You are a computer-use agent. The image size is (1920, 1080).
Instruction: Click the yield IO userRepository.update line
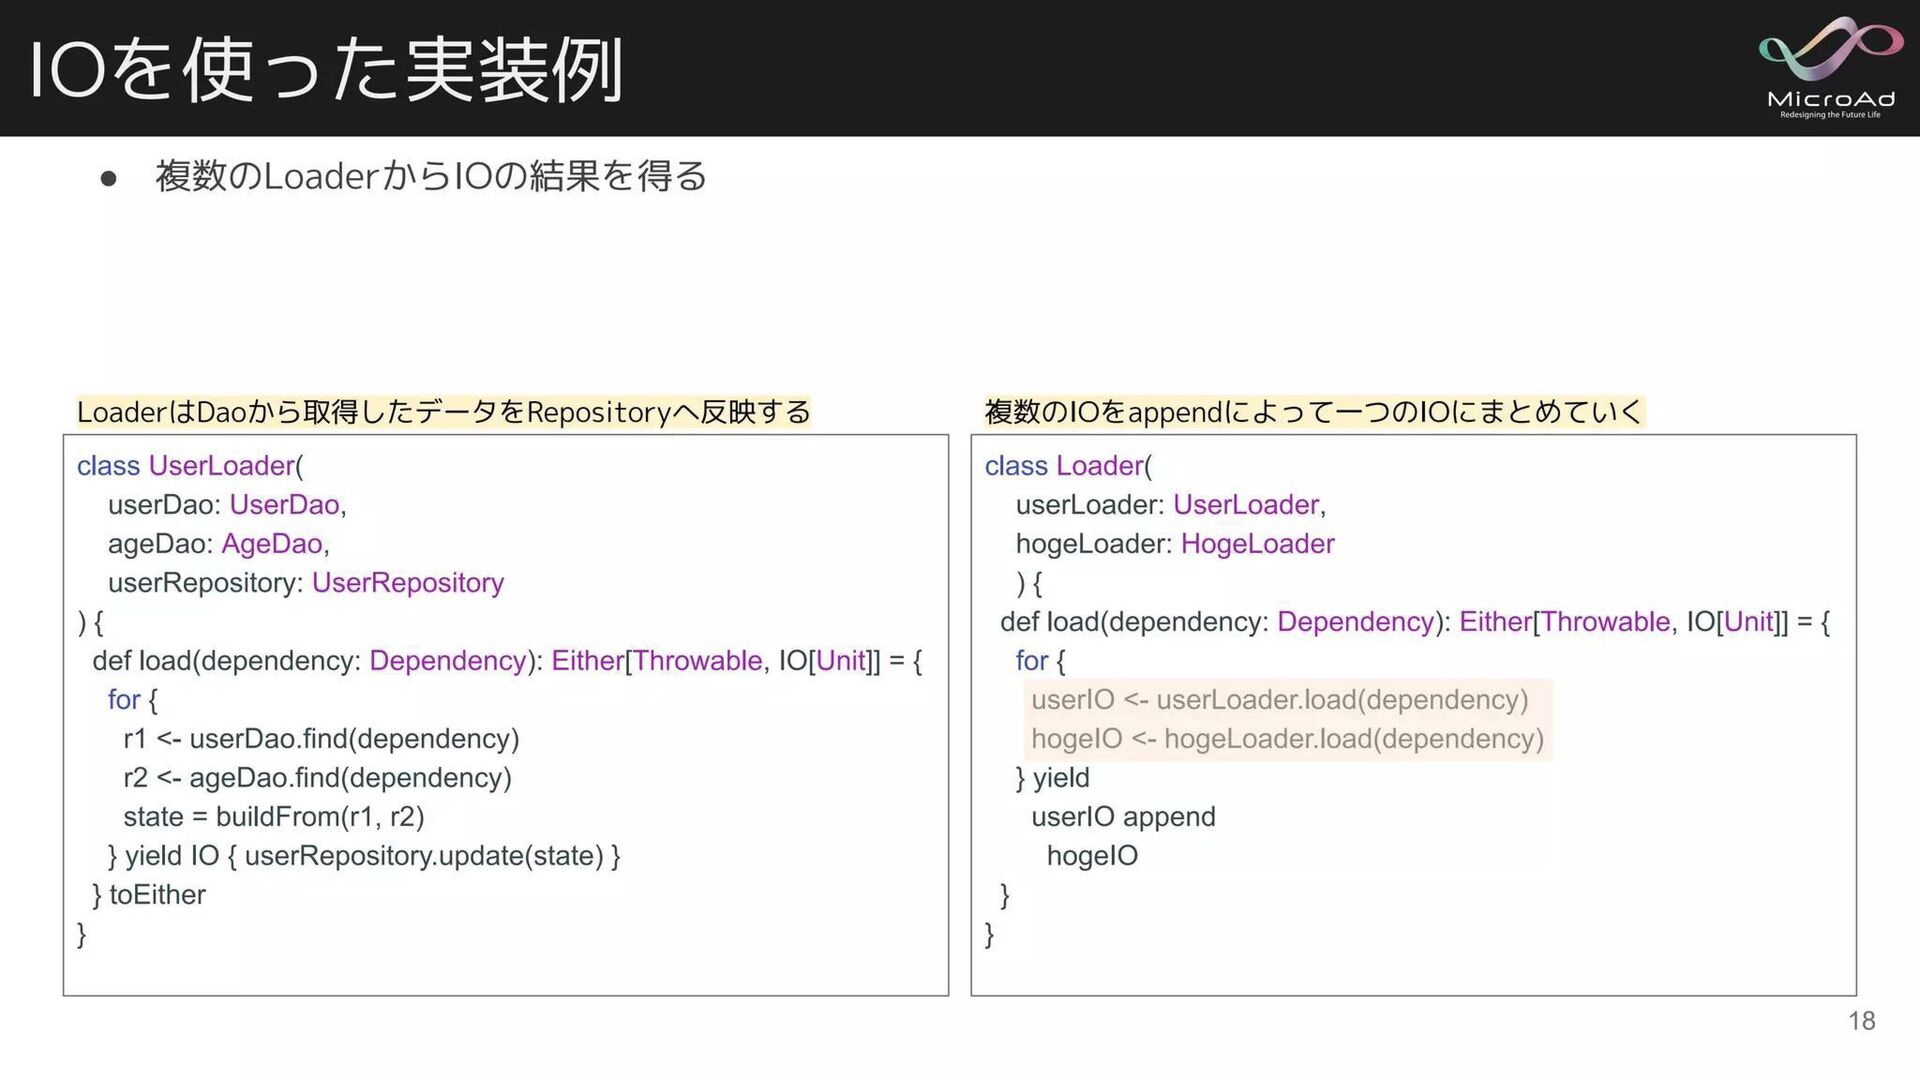coord(364,856)
